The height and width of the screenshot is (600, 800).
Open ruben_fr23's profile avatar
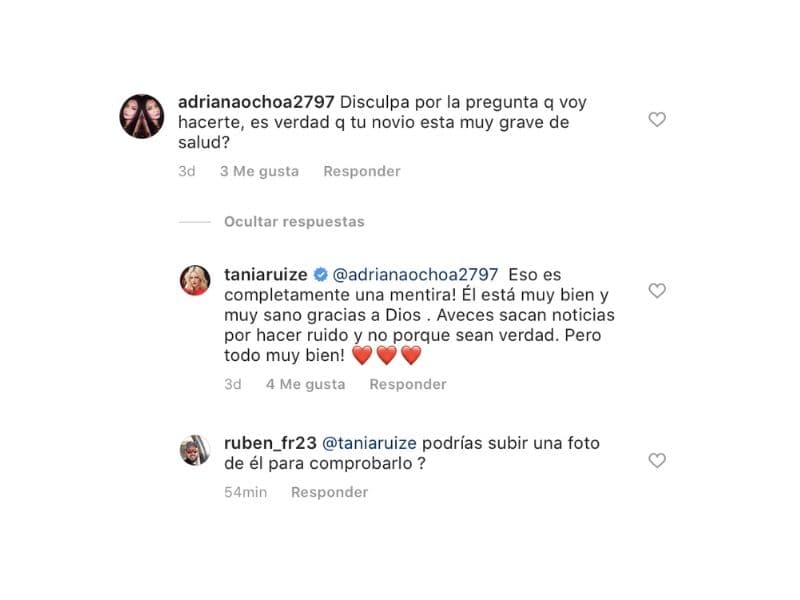pyautogui.click(x=195, y=450)
